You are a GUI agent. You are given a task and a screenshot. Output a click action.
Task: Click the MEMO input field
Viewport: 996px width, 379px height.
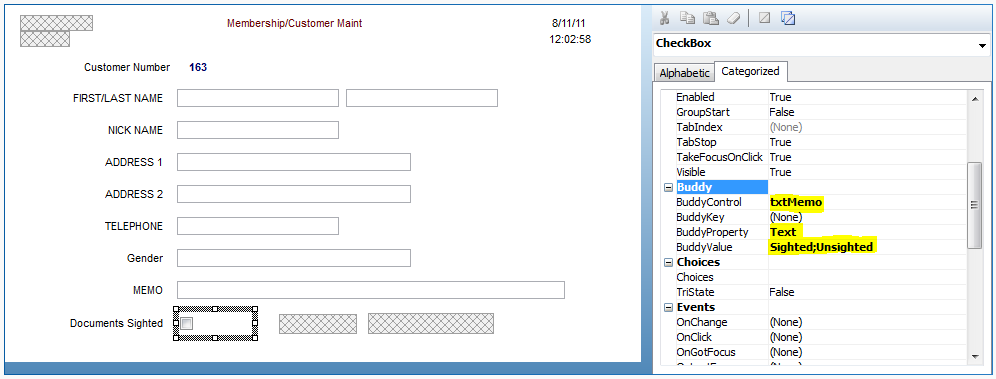point(371,290)
